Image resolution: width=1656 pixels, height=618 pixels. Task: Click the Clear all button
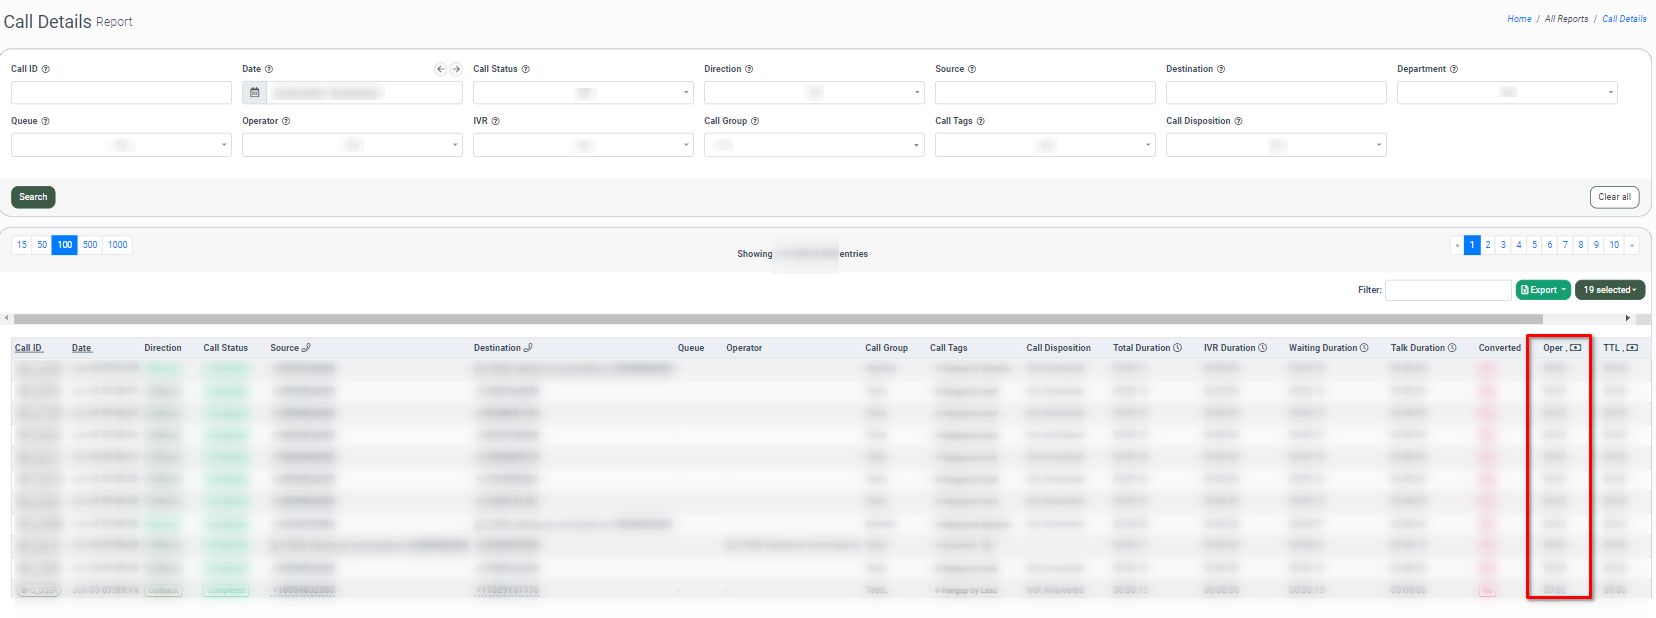(1614, 197)
